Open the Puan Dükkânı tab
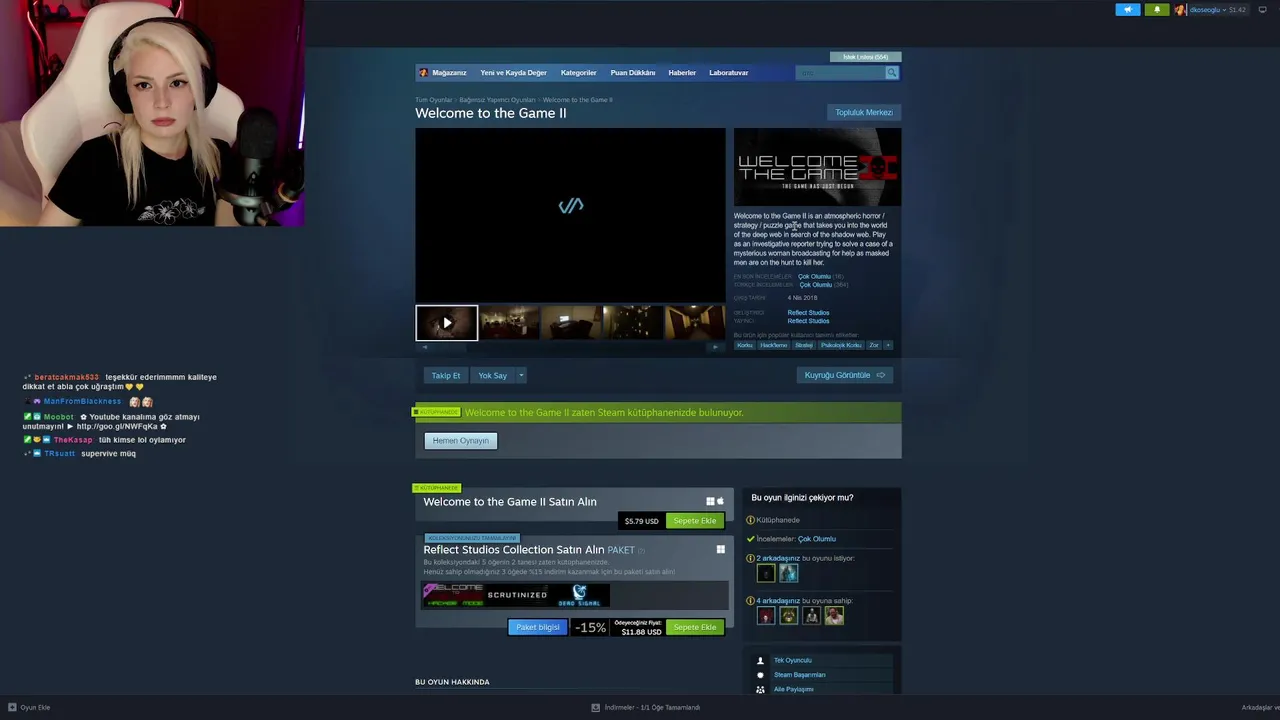 (x=633, y=73)
